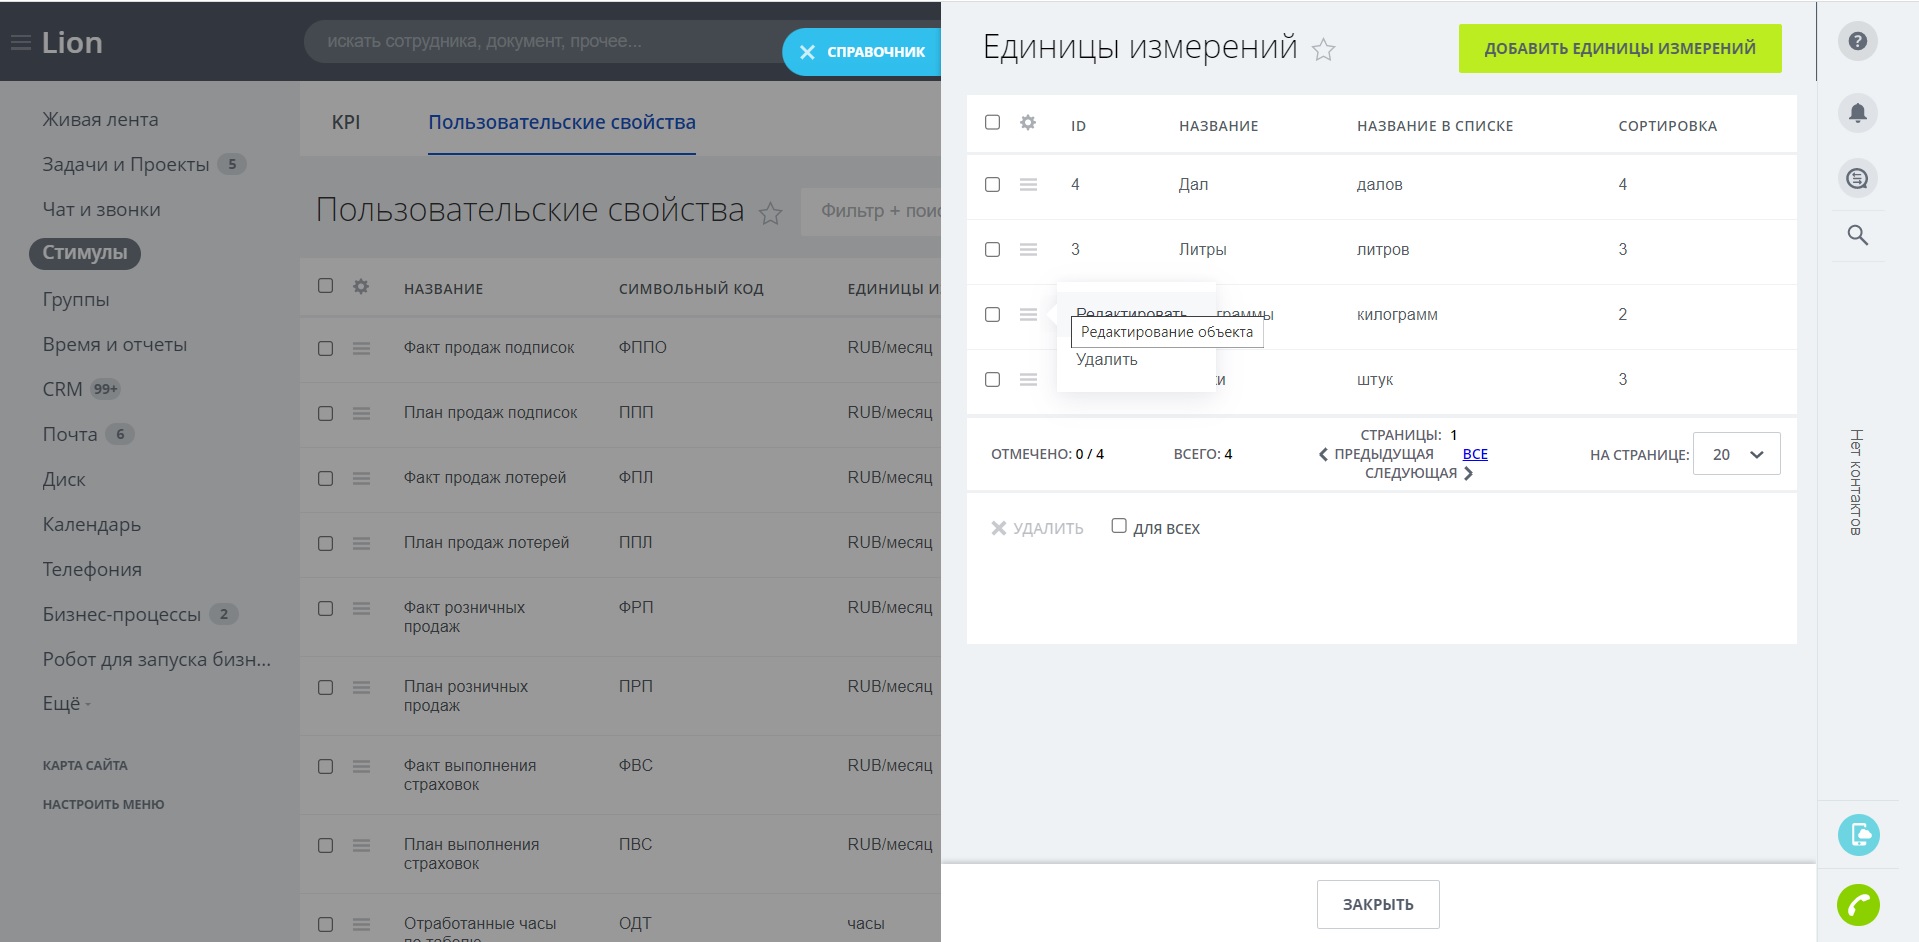Open row actions menu for Литры
Screen dimensions: 1919x942
1028,250
